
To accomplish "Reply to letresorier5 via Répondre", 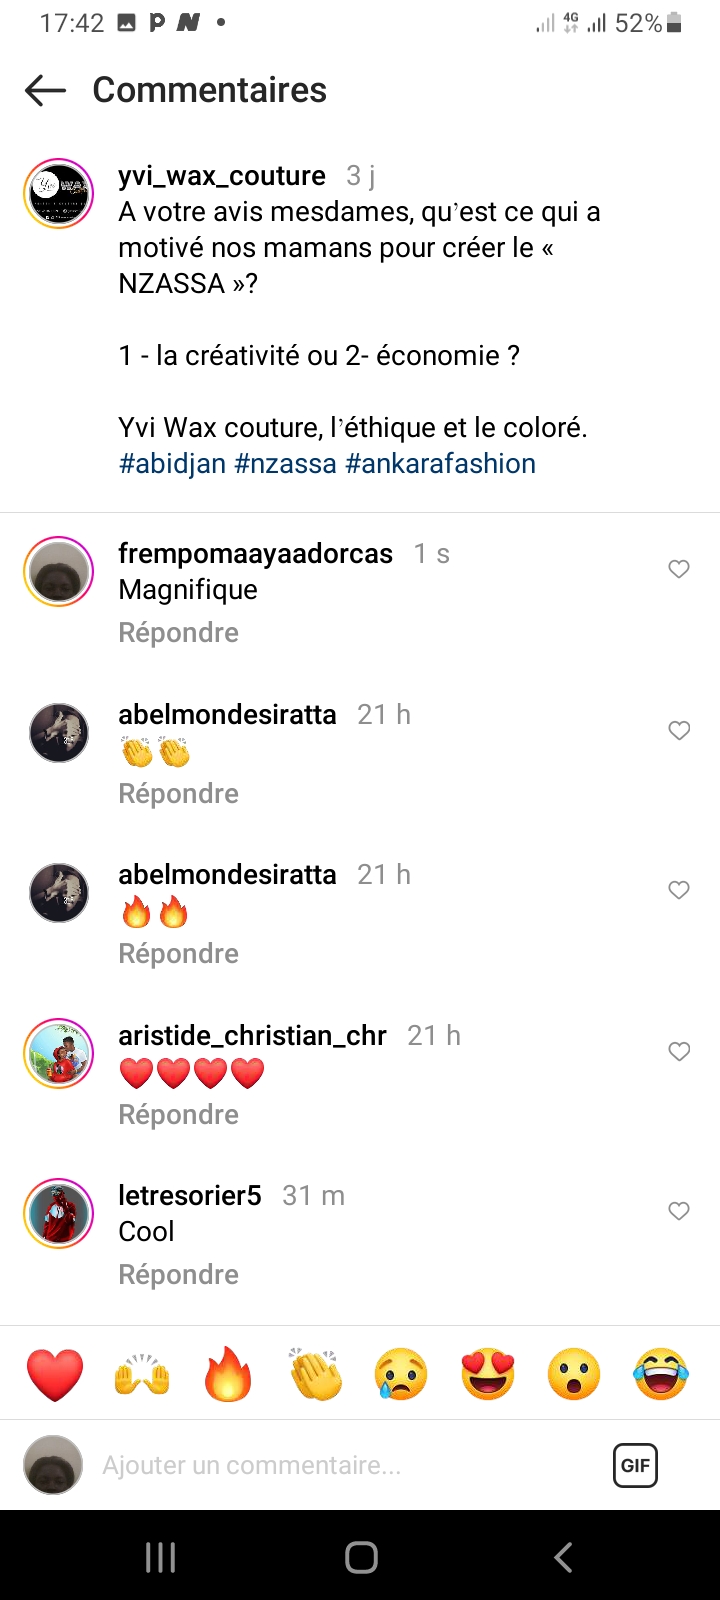I will (x=179, y=1275).
